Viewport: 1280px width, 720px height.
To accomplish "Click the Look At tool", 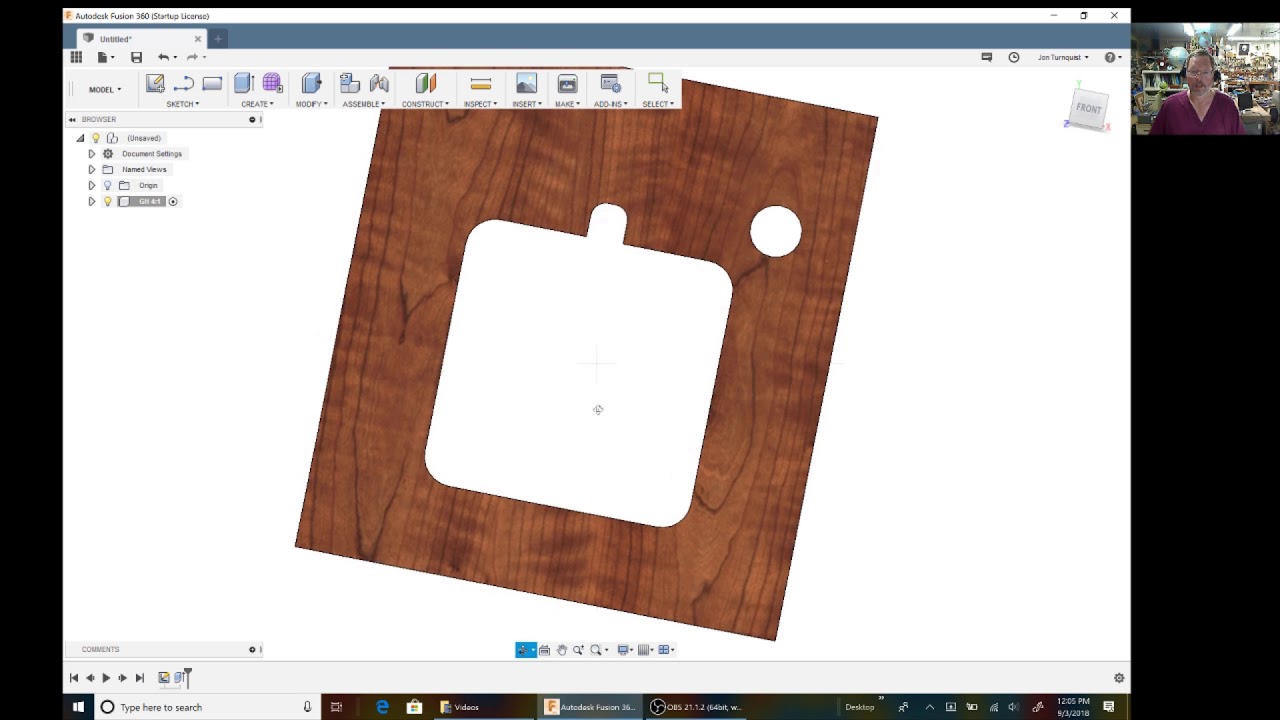I will pyautogui.click(x=544, y=650).
